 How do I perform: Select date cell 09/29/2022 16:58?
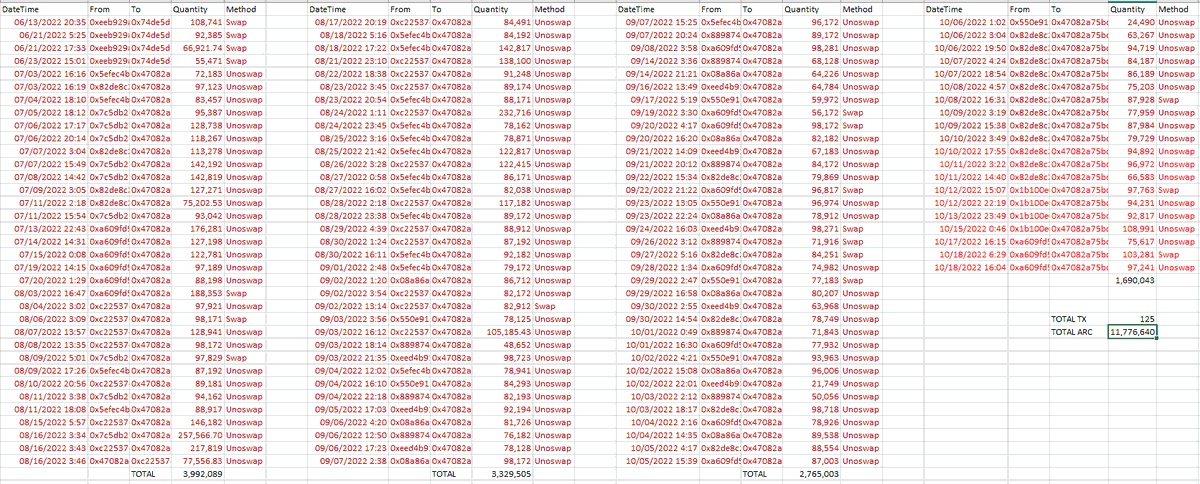(x=661, y=293)
